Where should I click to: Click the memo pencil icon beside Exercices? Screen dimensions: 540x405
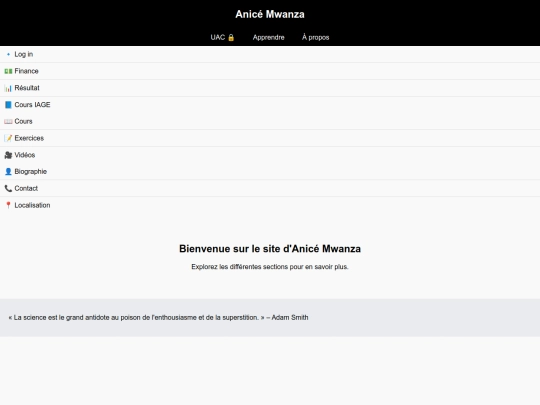[8, 138]
